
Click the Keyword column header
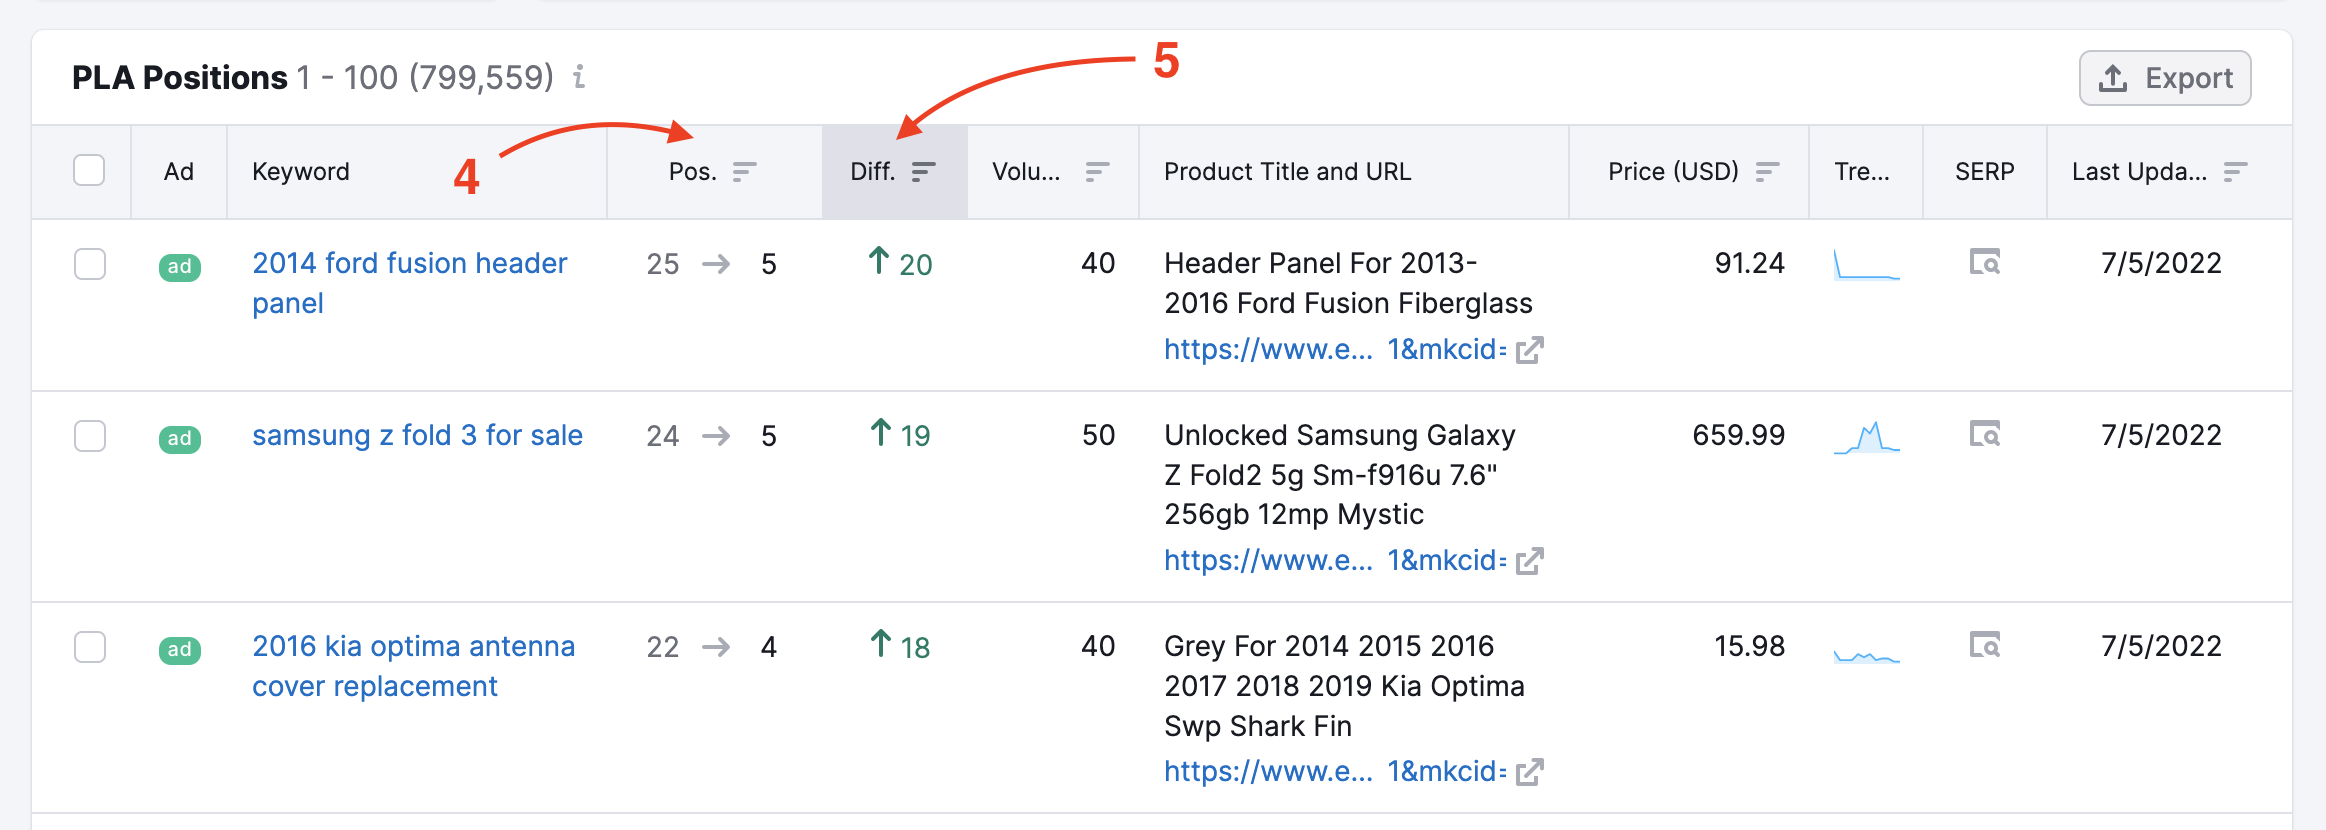pos(301,172)
